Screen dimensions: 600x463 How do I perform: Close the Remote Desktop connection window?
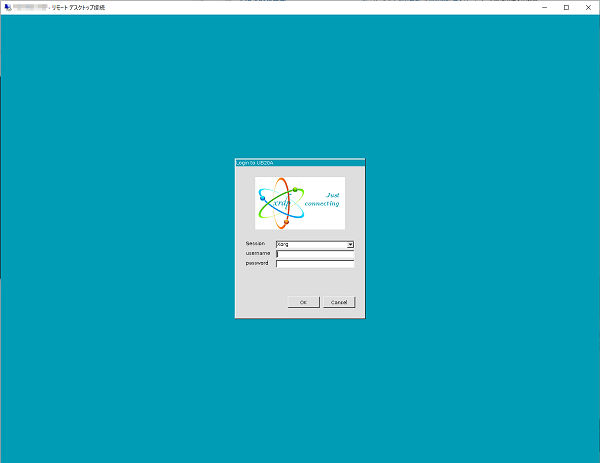(588, 7)
